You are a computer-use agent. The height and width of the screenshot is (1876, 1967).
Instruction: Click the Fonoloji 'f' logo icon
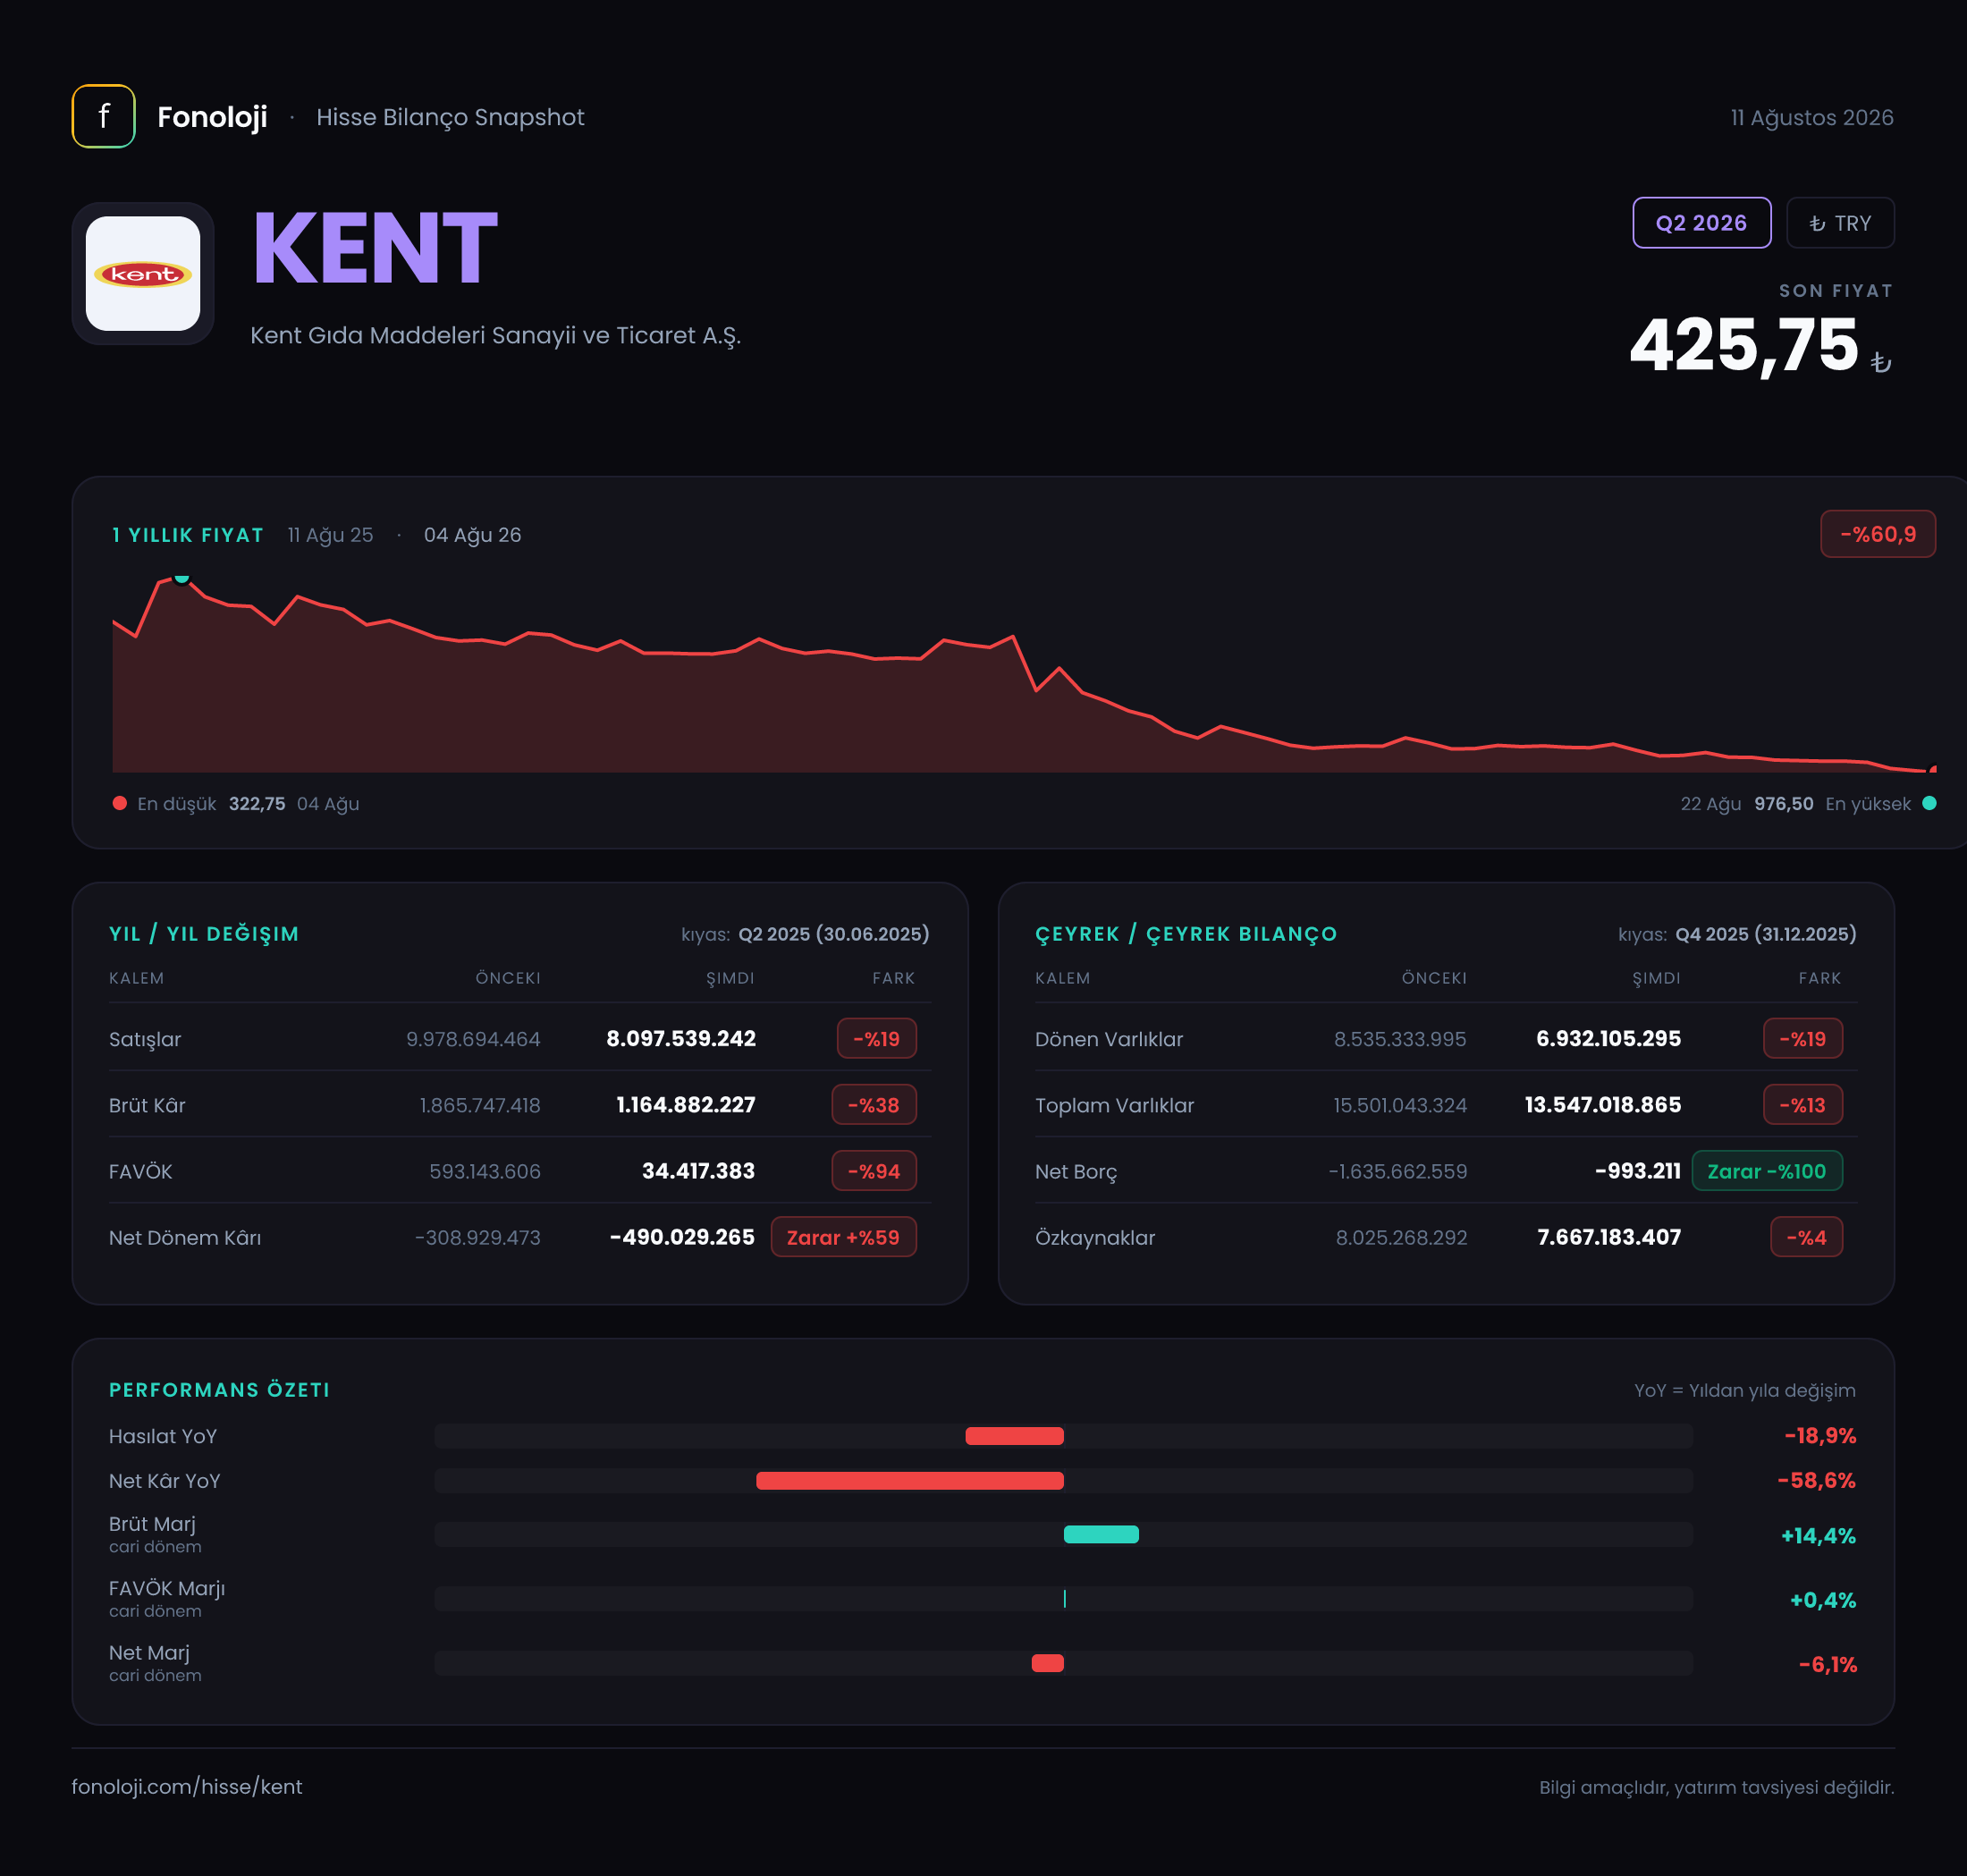[x=103, y=116]
